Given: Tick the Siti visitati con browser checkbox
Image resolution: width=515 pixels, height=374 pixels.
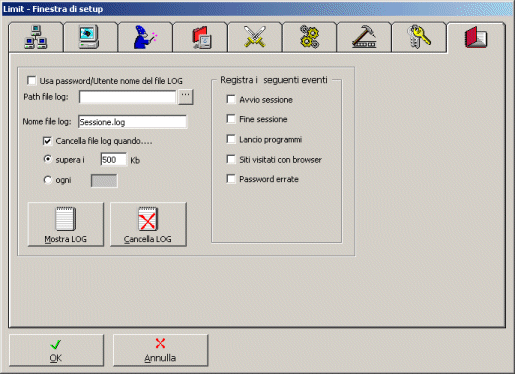Looking at the screenshot, I should coord(231,159).
